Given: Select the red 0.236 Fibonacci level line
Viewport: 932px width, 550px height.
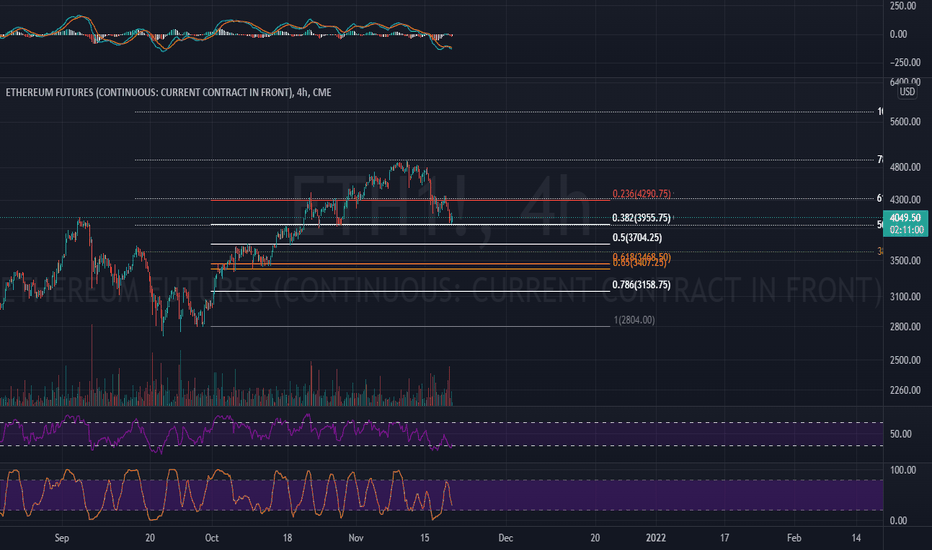Looking at the screenshot, I should (410, 200).
